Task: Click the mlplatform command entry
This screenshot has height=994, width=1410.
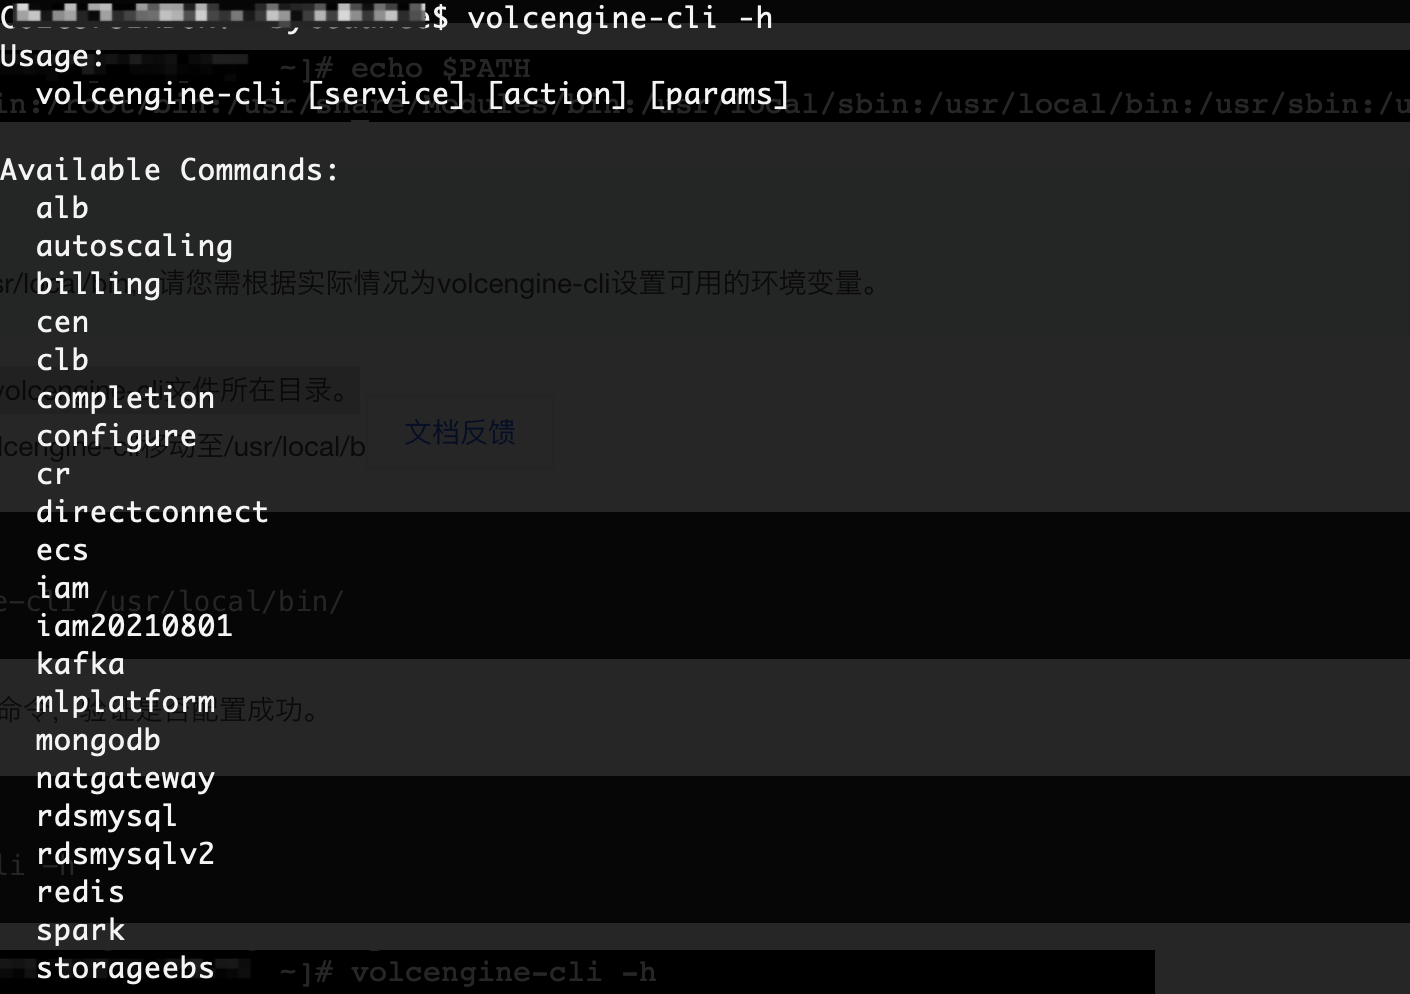Action: 125,702
